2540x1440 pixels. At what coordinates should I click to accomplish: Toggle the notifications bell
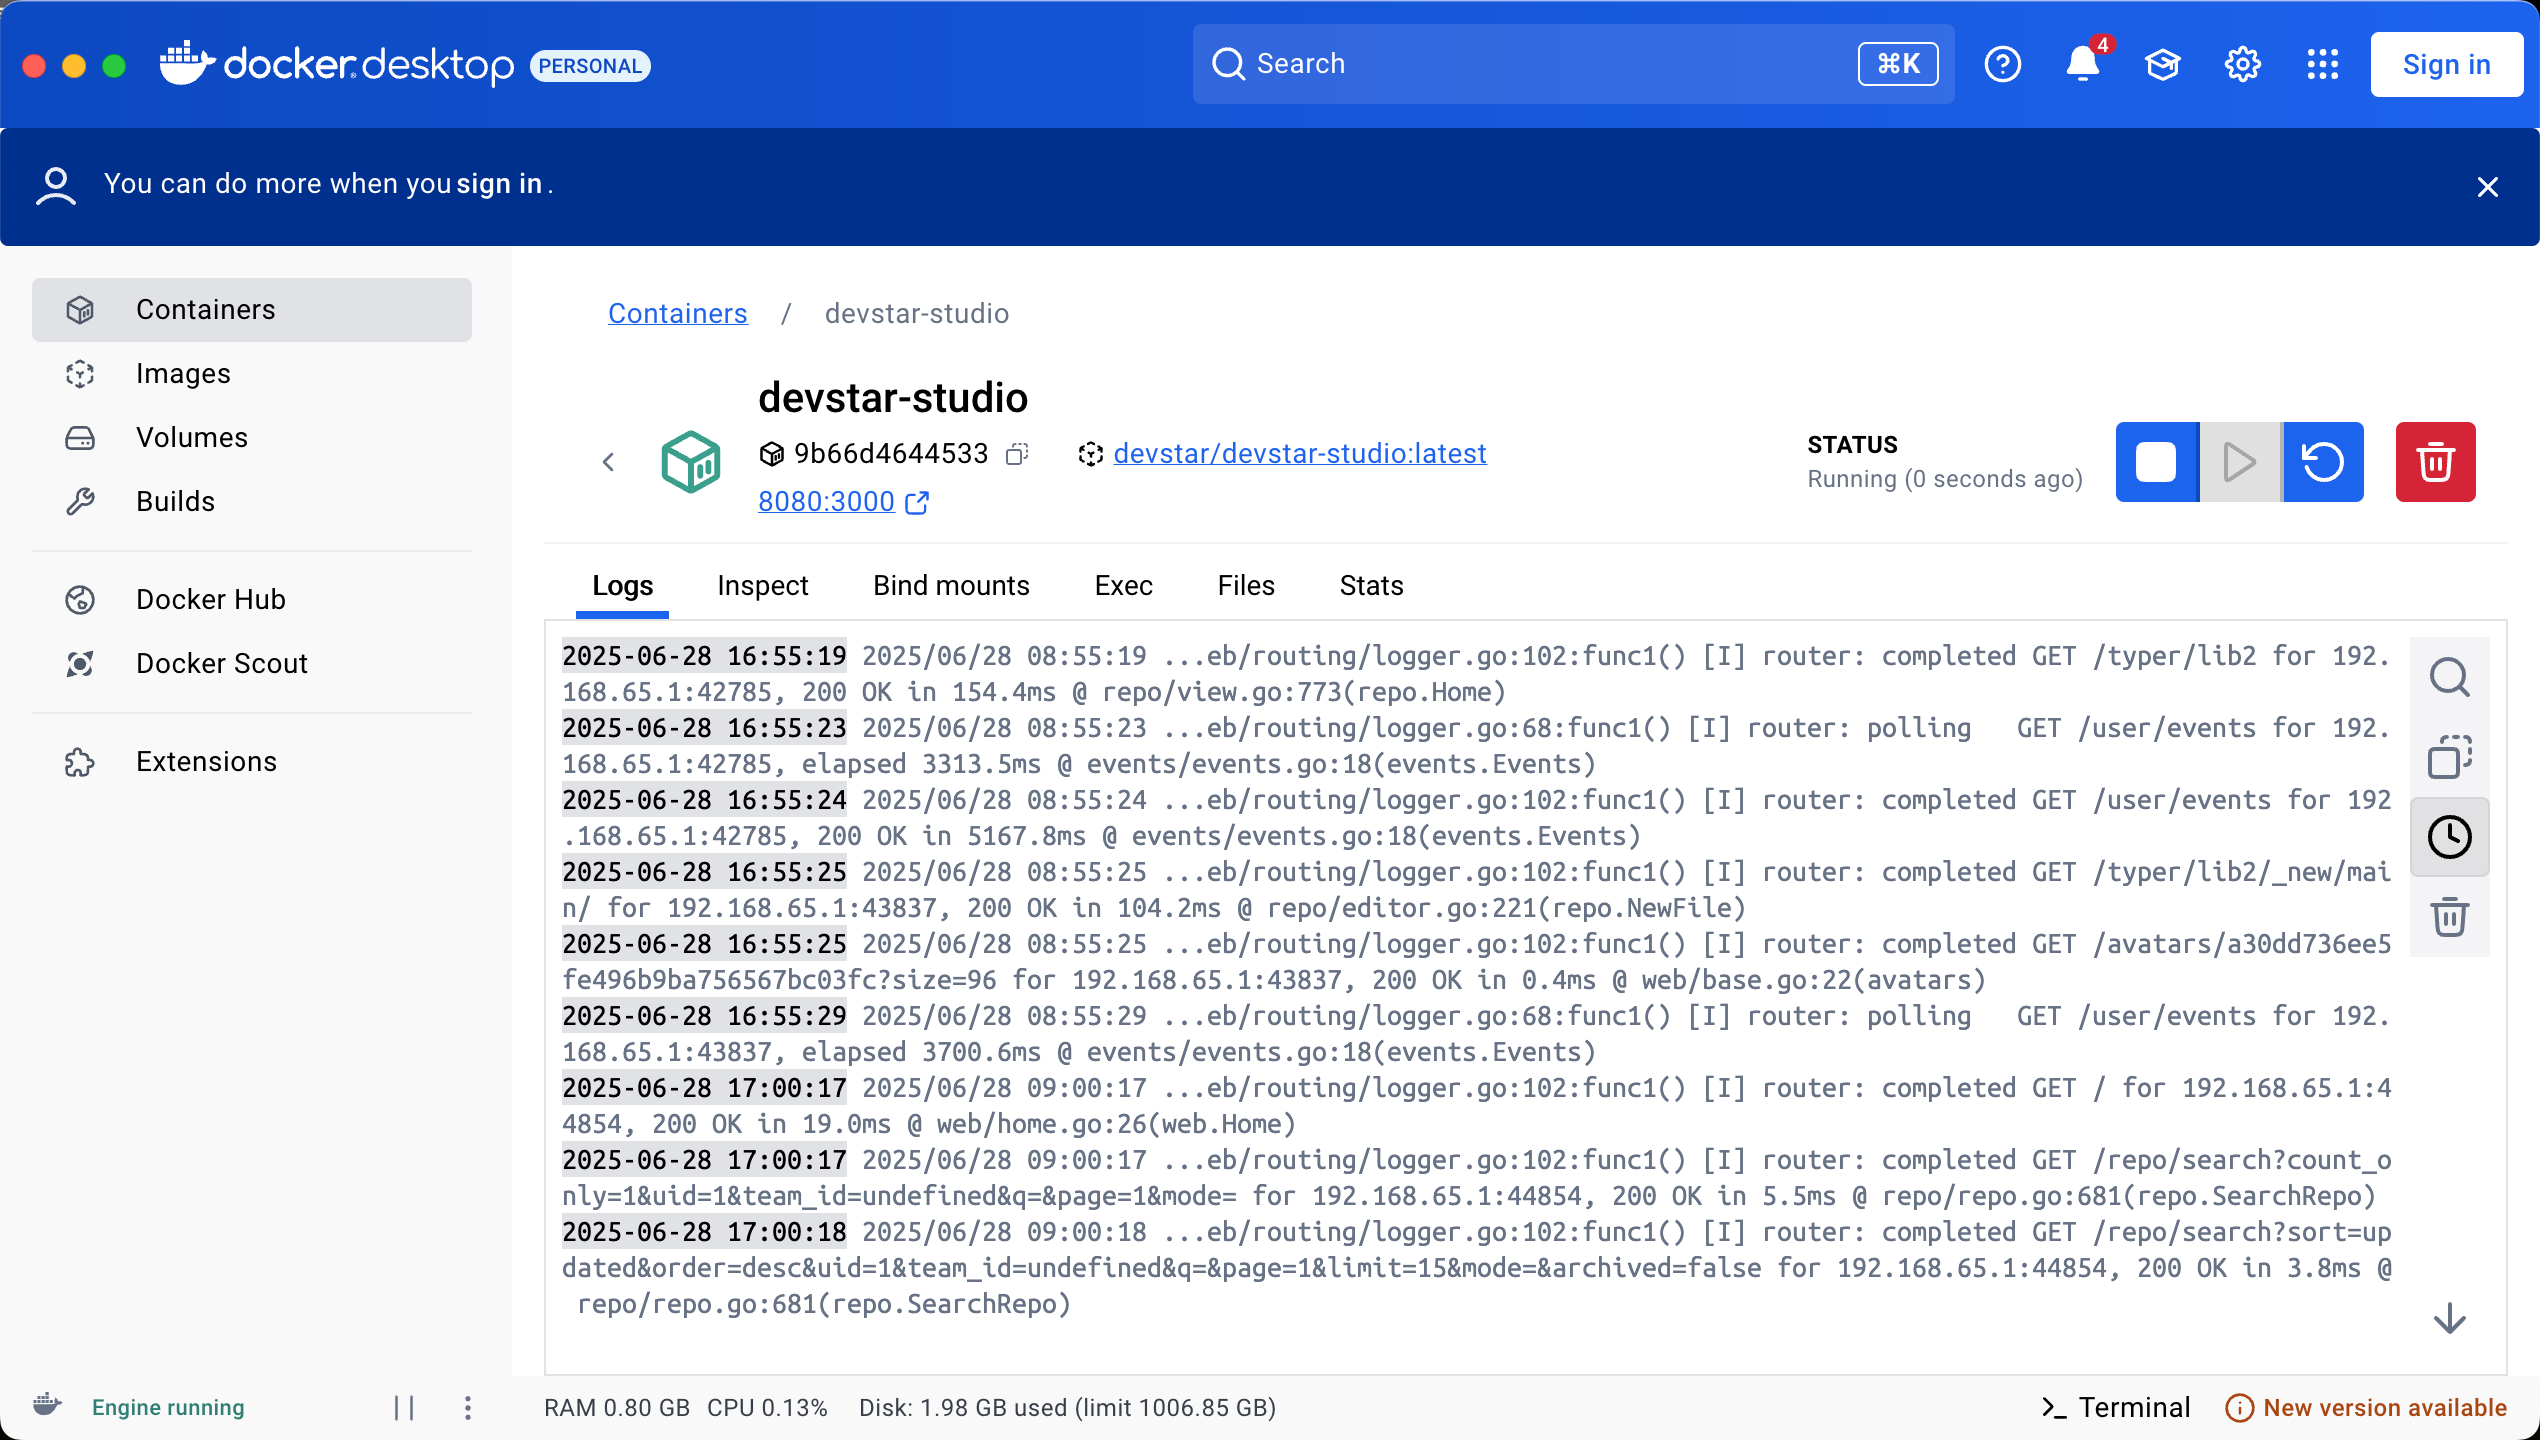pyautogui.click(x=2083, y=64)
